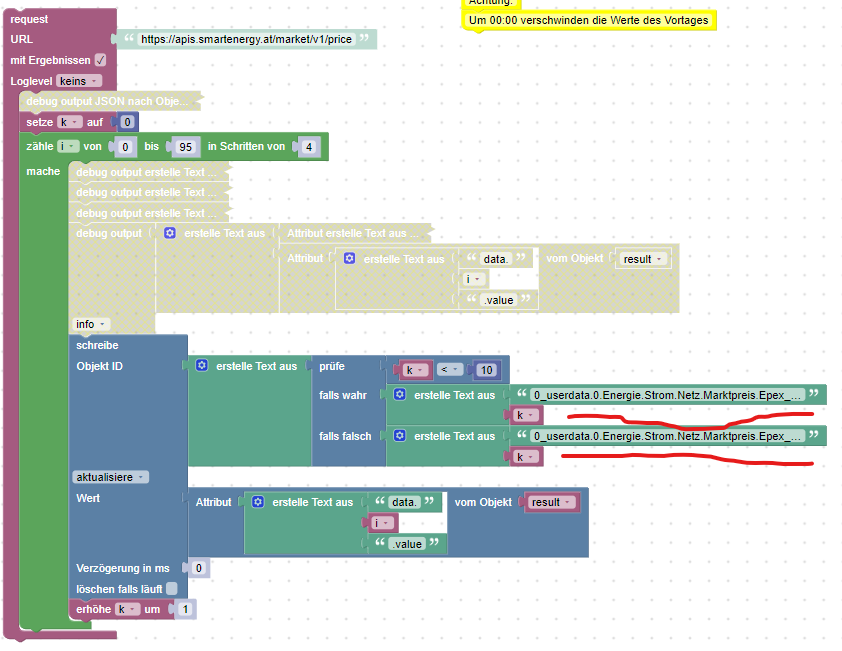Select yellow comment 'Um 00:00 verschwinden die Werte'
The image size is (842, 651).
(589, 20)
